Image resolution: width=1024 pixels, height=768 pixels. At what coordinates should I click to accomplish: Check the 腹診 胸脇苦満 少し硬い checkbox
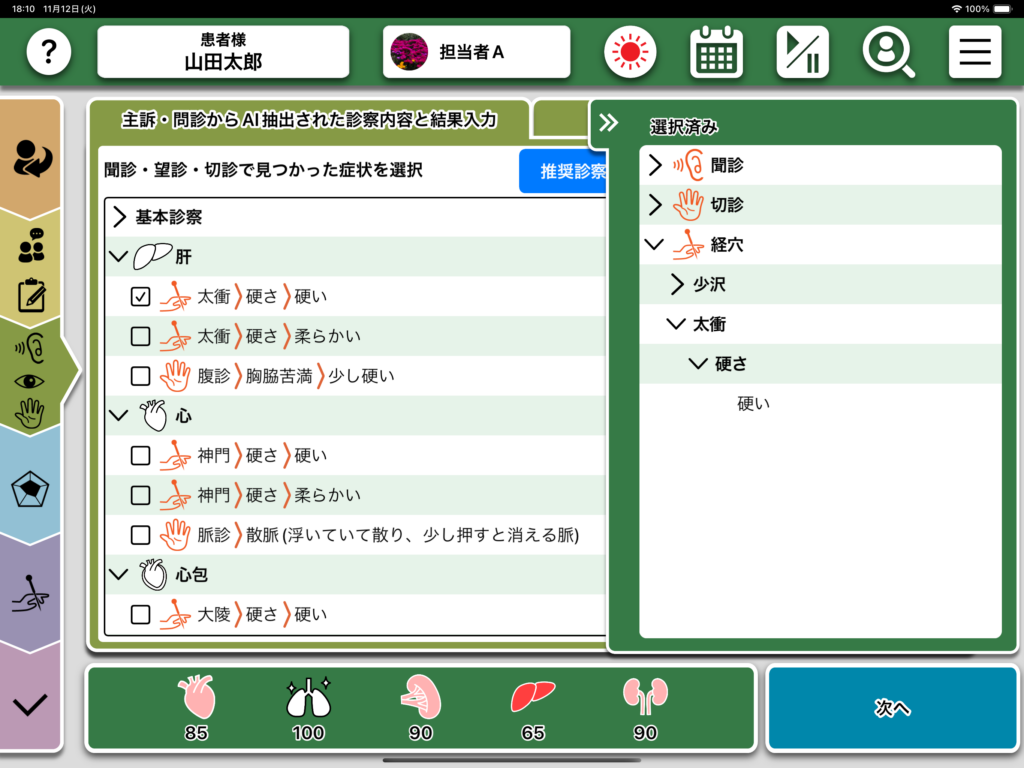(141, 376)
